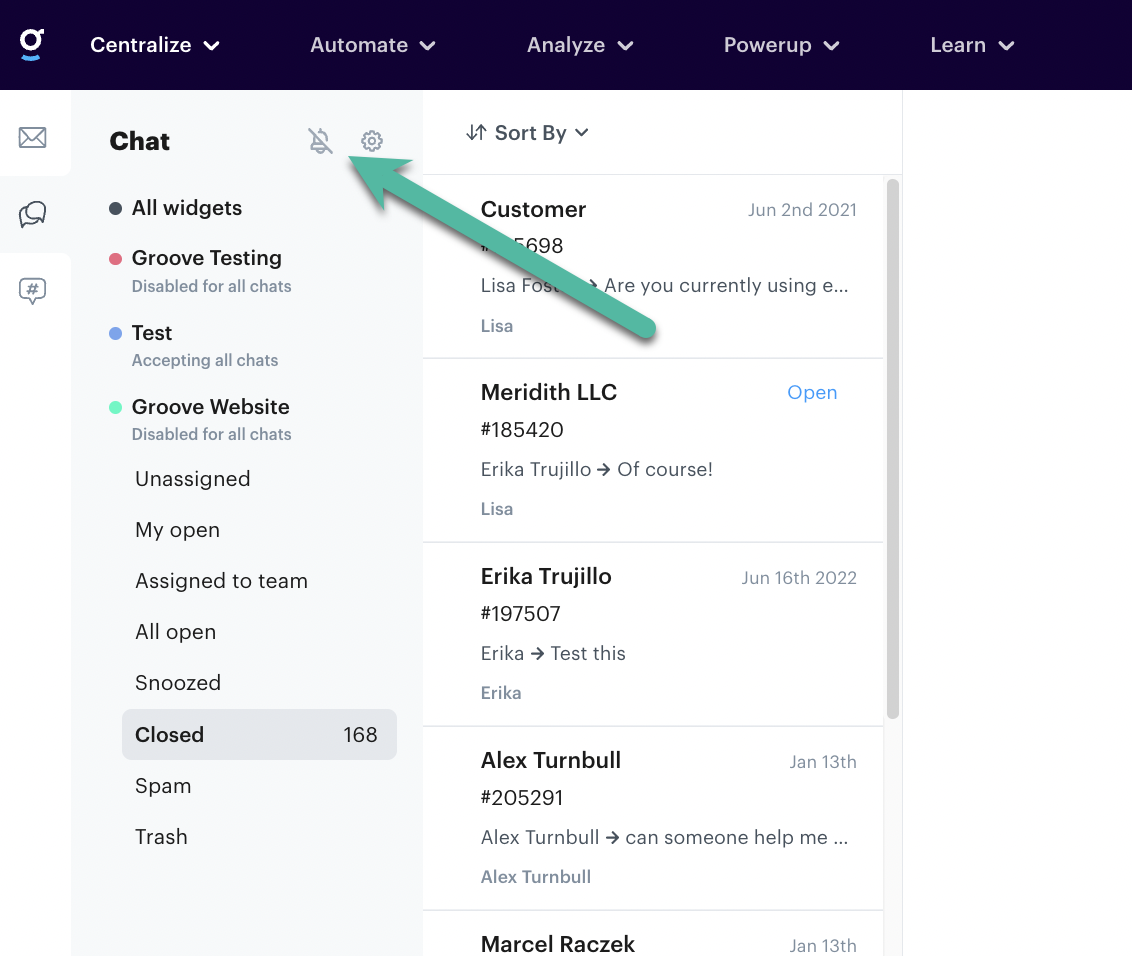The height and width of the screenshot is (956, 1132).
Task: Open the hashtag message sidebar icon
Action: coord(33,291)
